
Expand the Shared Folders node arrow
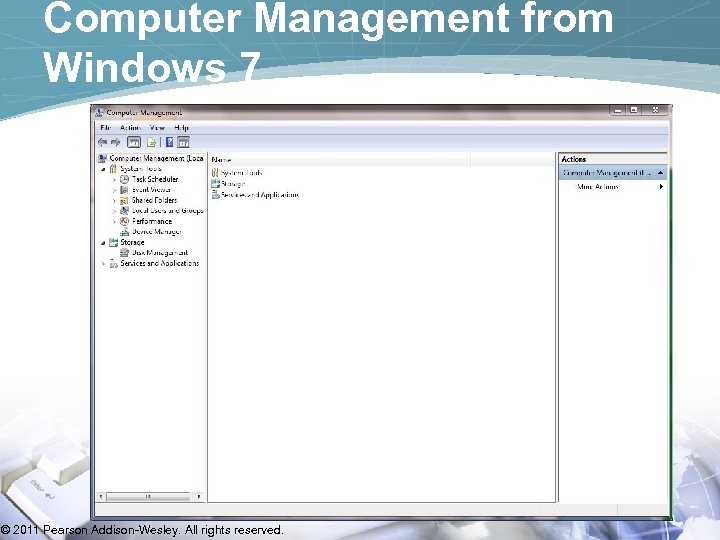click(x=114, y=201)
